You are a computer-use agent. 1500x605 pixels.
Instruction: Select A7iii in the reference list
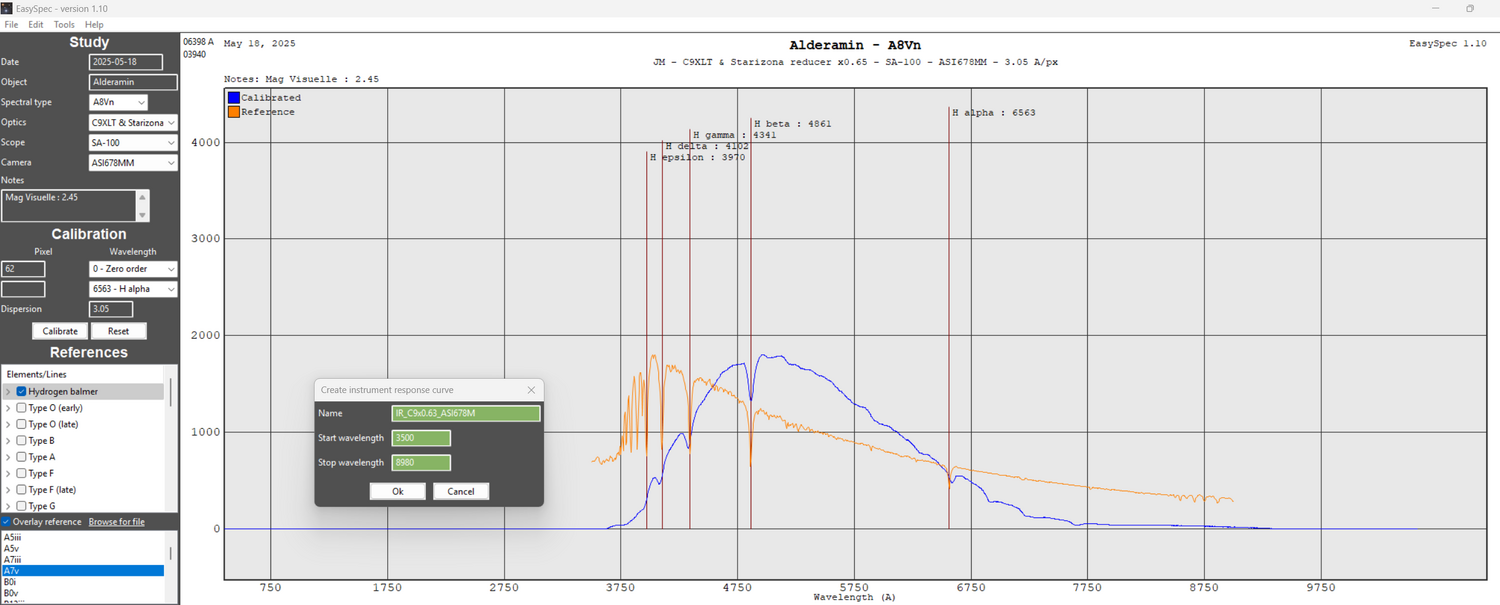click(83, 560)
